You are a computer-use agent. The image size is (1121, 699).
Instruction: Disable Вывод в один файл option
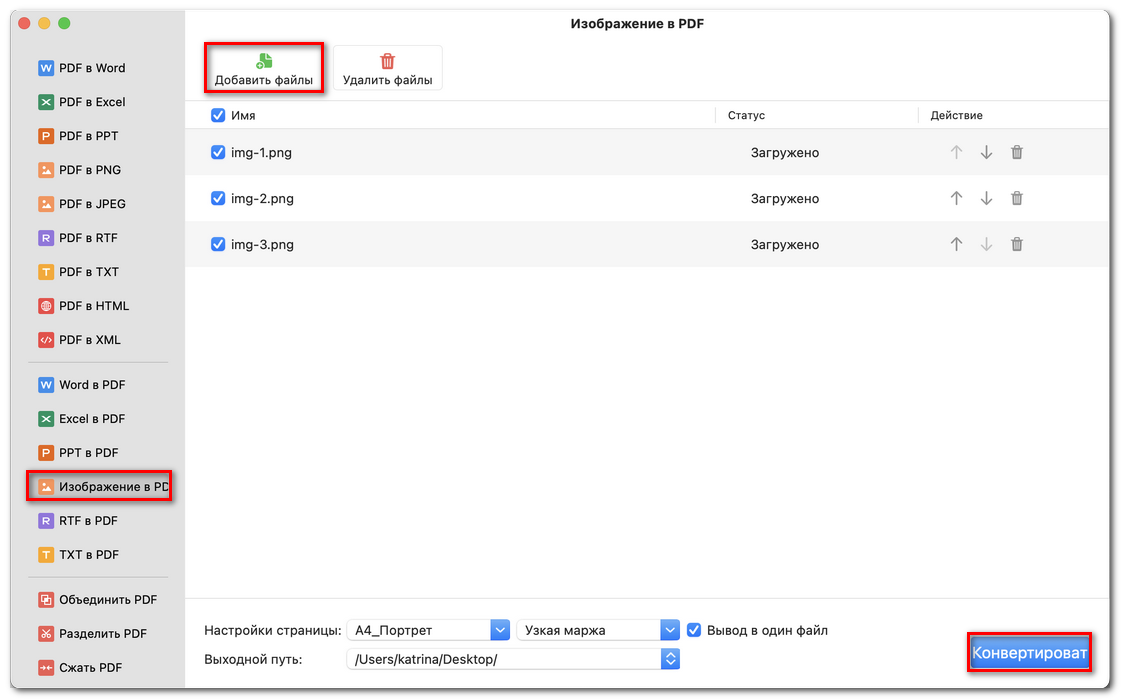(x=694, y=630)
